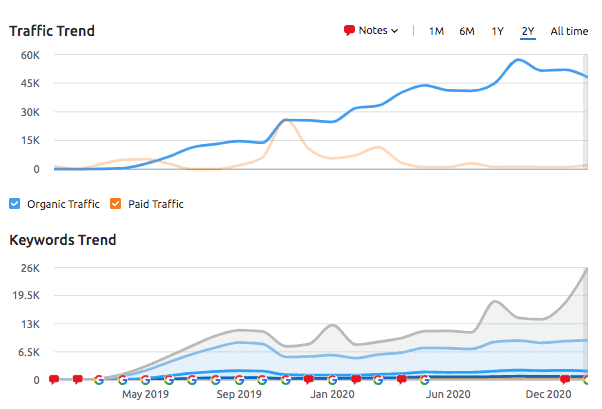
Task: Select the 6M time range
Action: coord(467,31)
